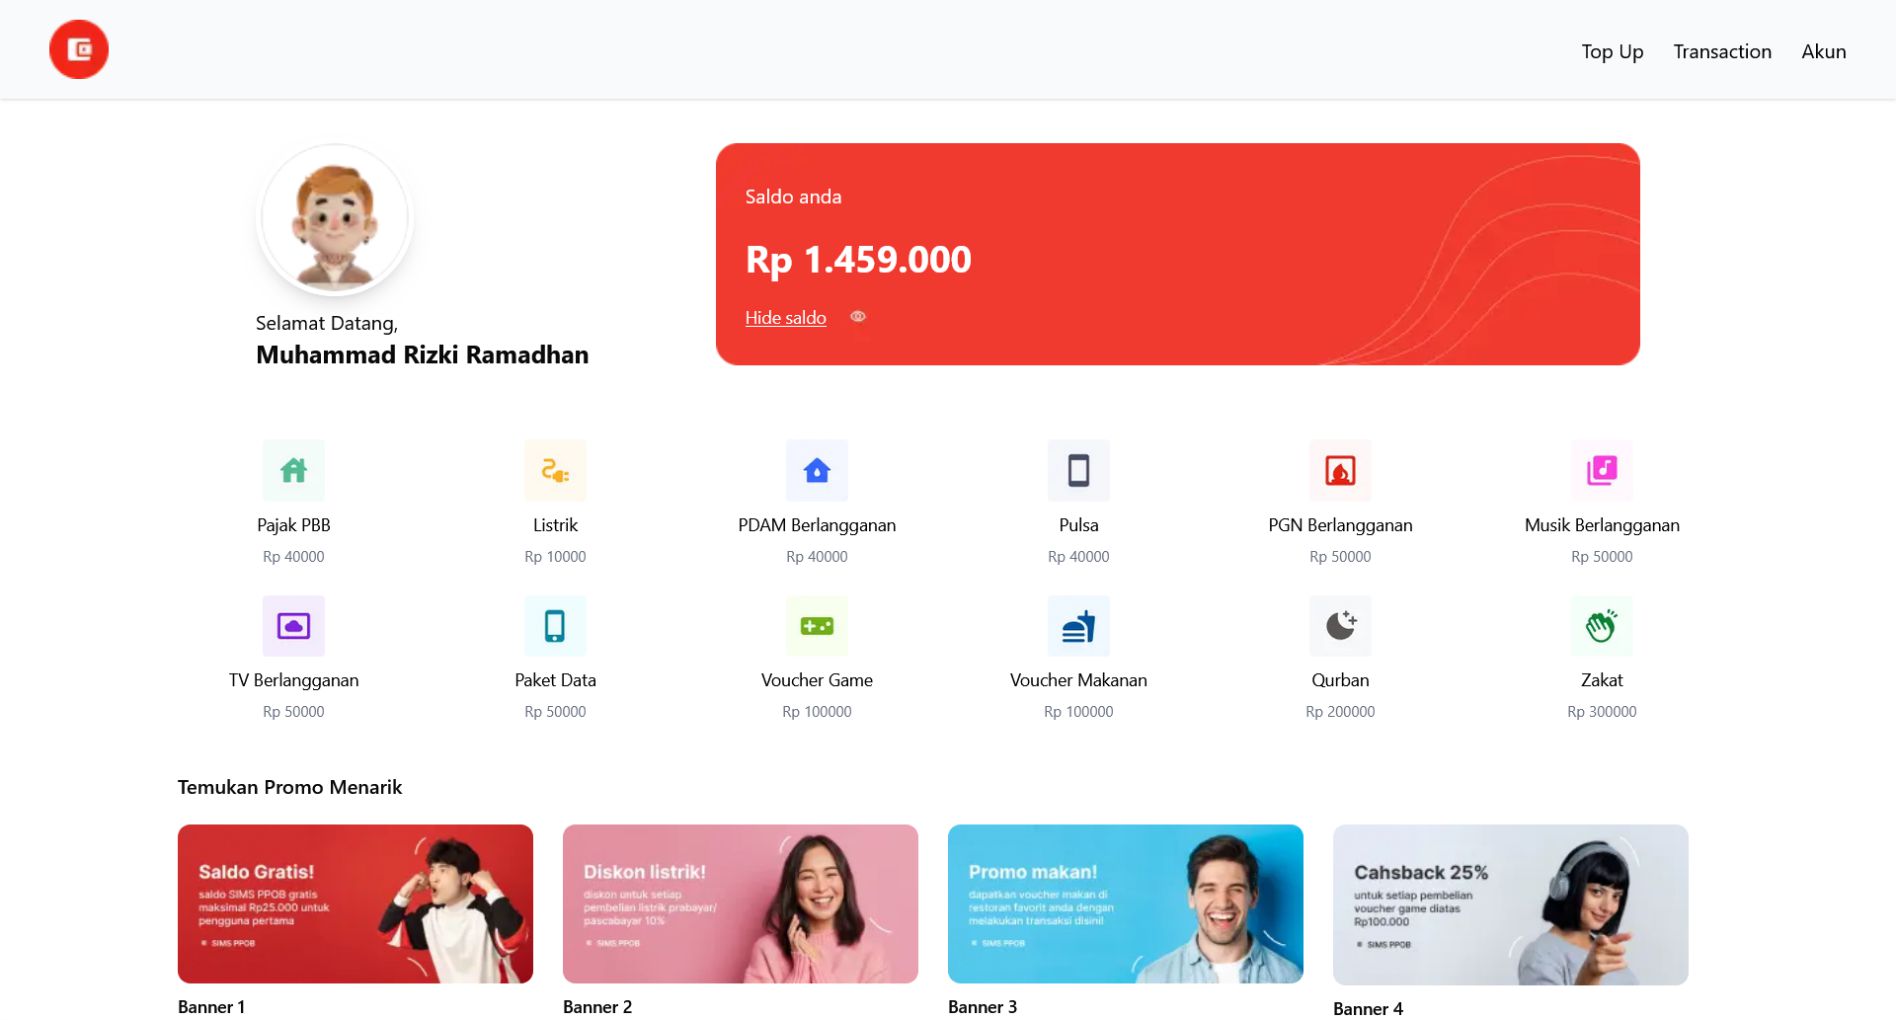Image resolution: width=1896 pixels, height=1020 pixels.
Task: Toggle the saldo eye visibility icon
Action: (x=858, y=316)
